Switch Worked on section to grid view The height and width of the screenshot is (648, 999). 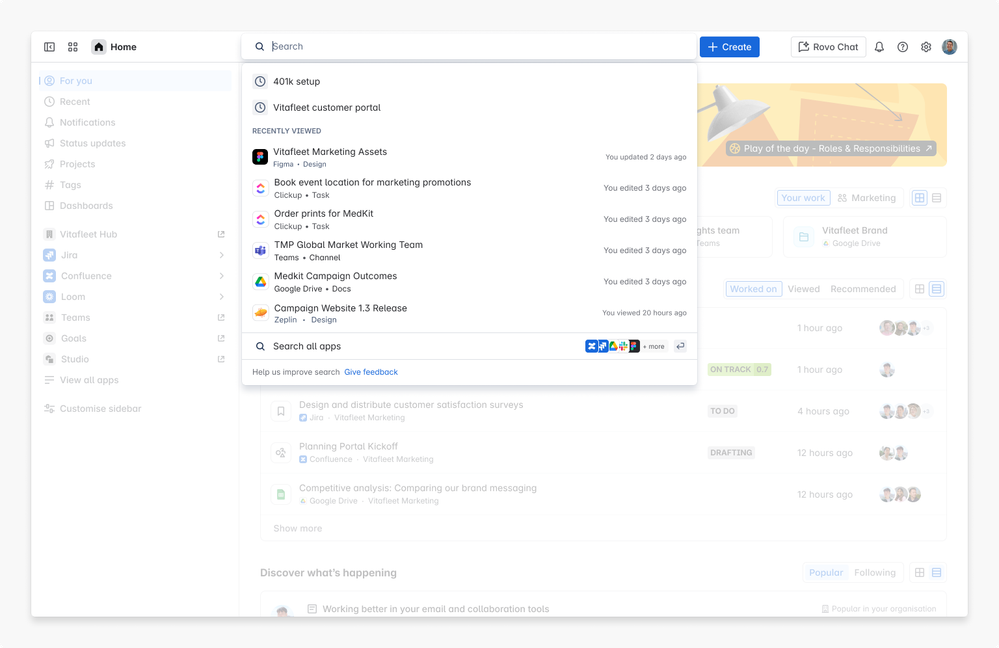[919, 289]
